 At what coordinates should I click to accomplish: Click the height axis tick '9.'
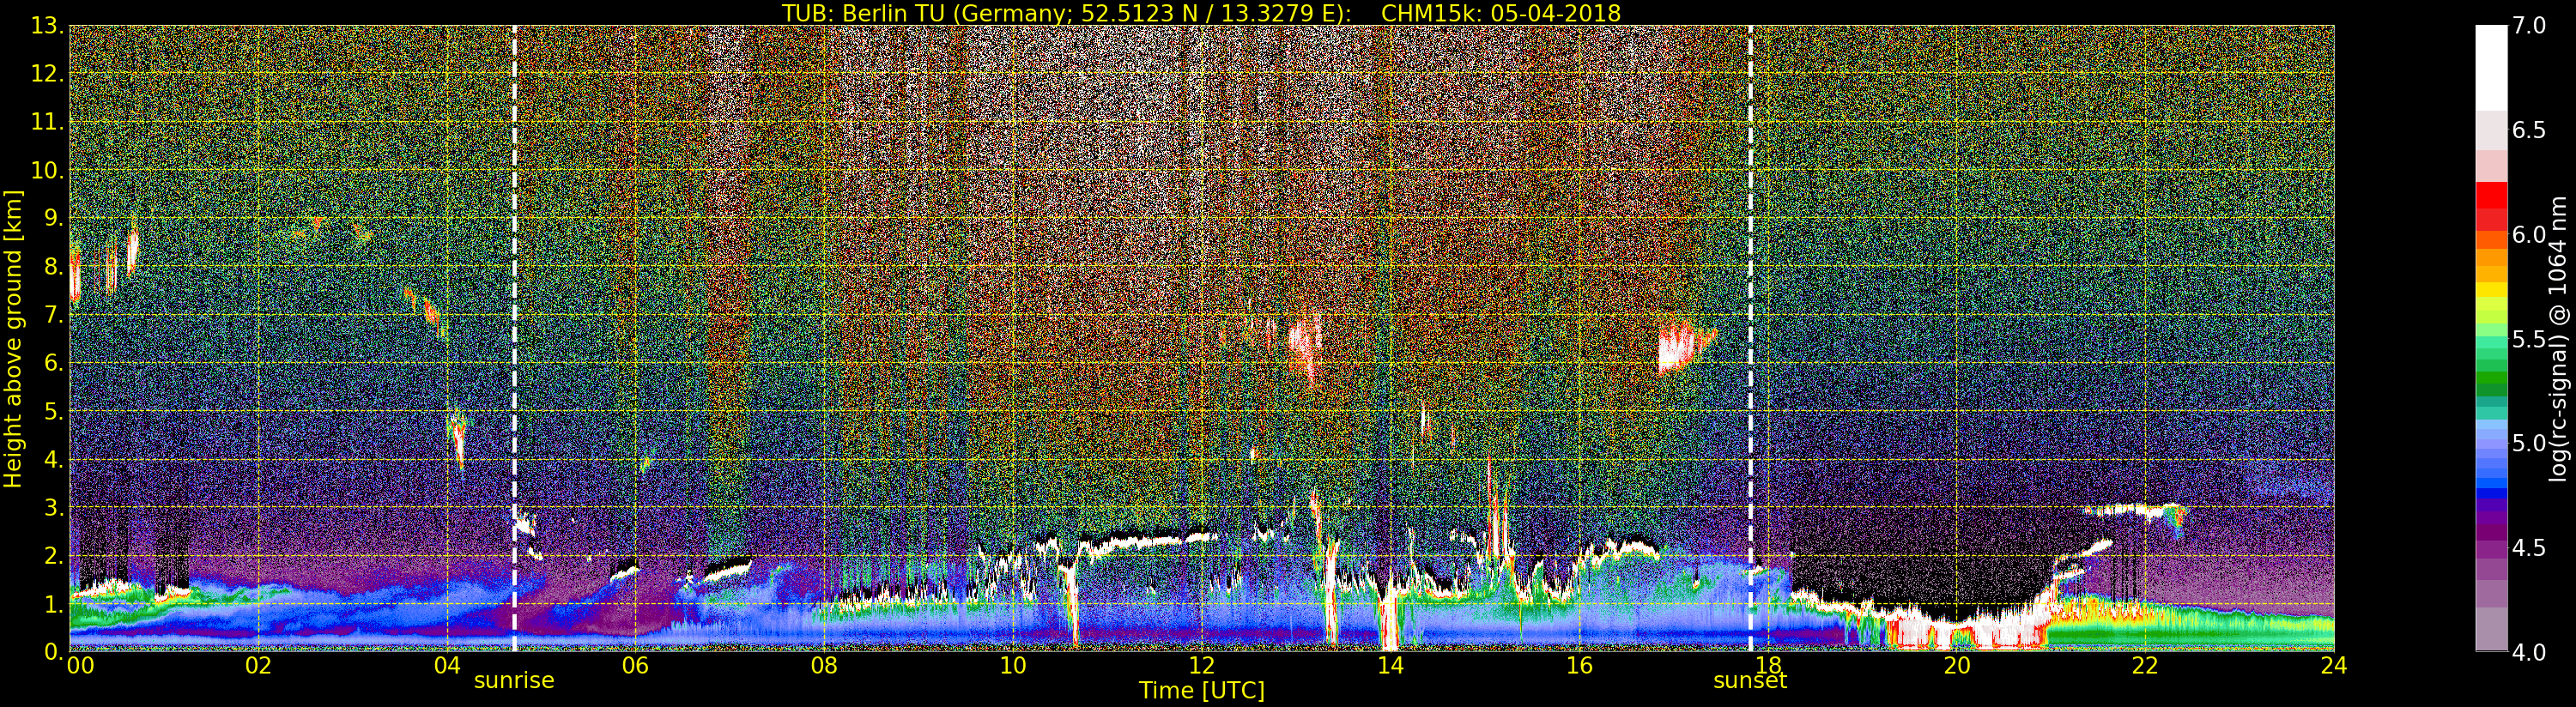(53, 219)
